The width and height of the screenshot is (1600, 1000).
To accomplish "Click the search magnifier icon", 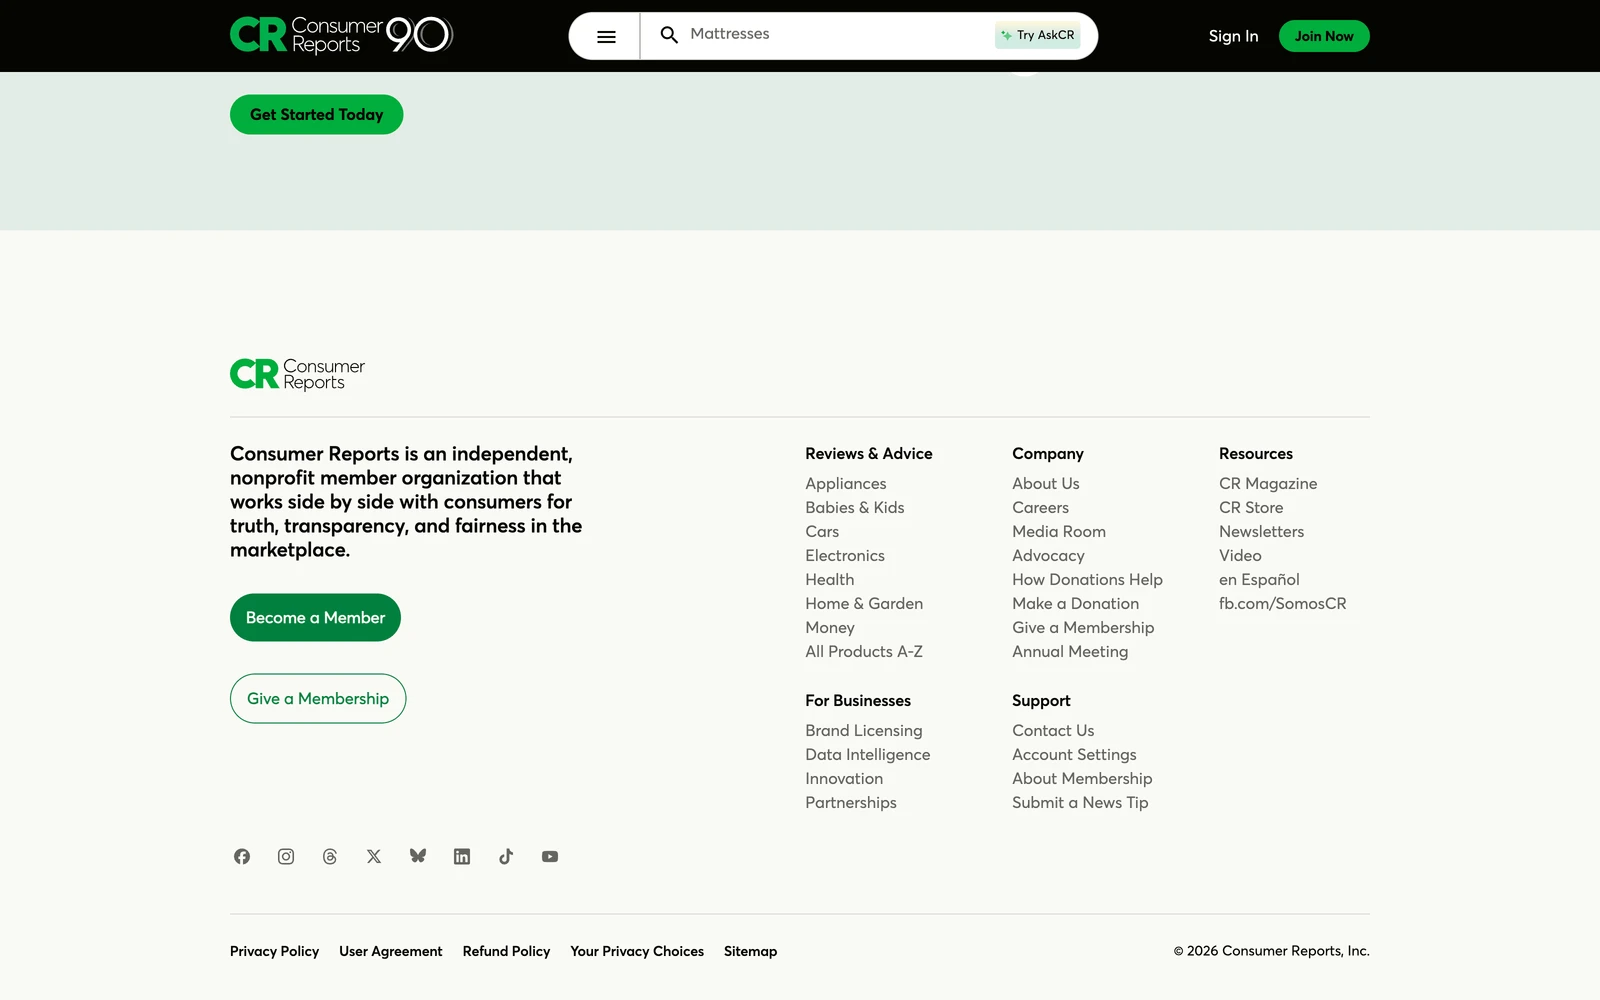I will [x=669, y=35].
